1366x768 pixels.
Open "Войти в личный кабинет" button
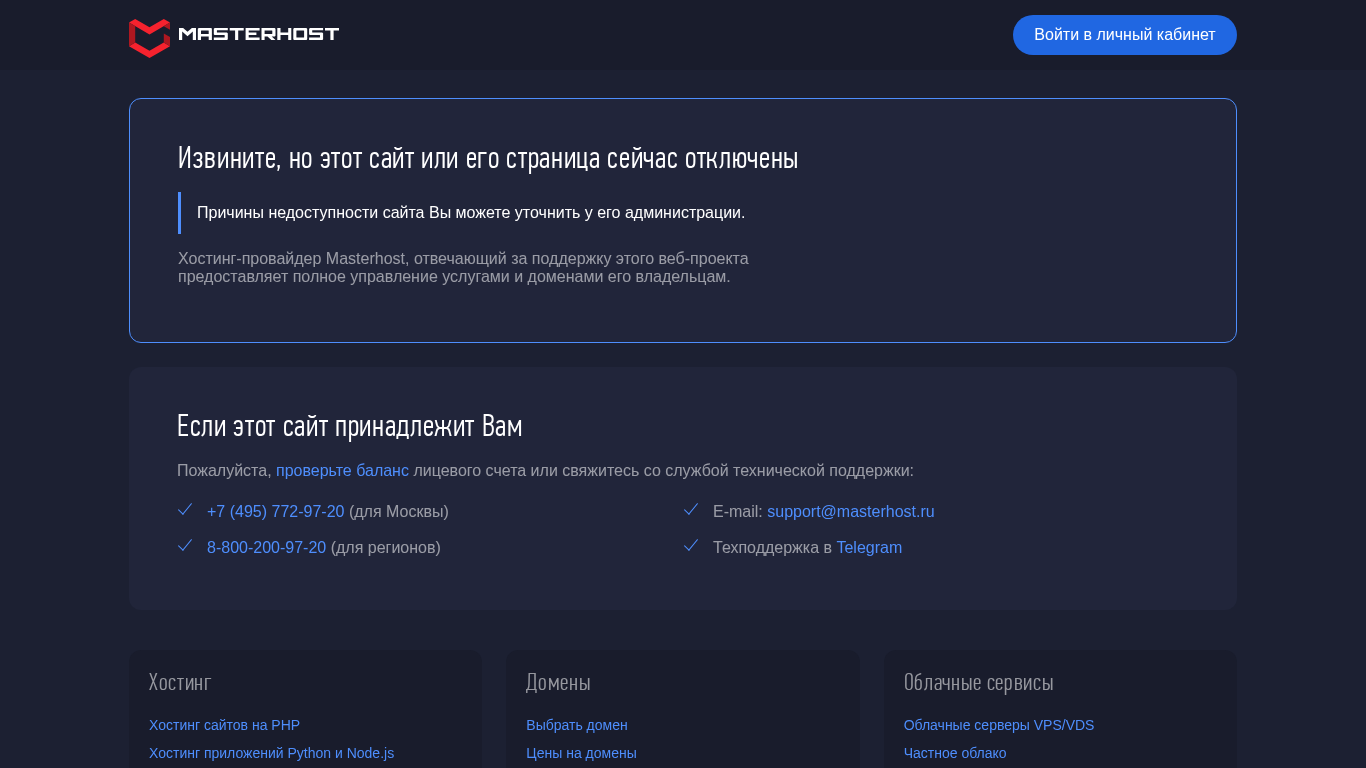(1124, 35)
